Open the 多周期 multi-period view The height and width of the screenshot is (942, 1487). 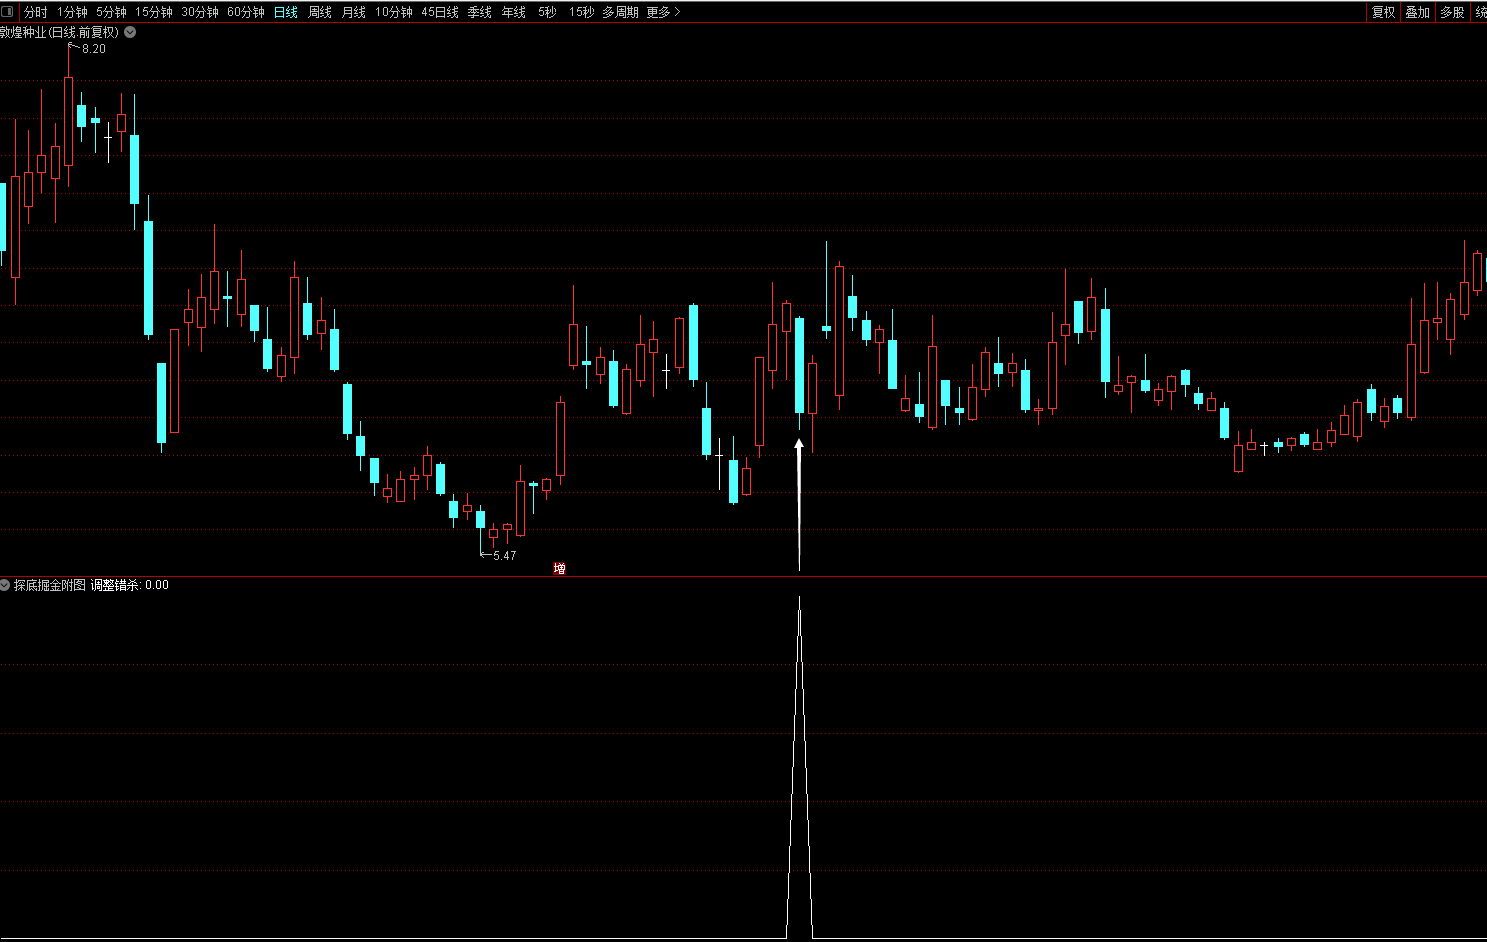tap(620, 12)
